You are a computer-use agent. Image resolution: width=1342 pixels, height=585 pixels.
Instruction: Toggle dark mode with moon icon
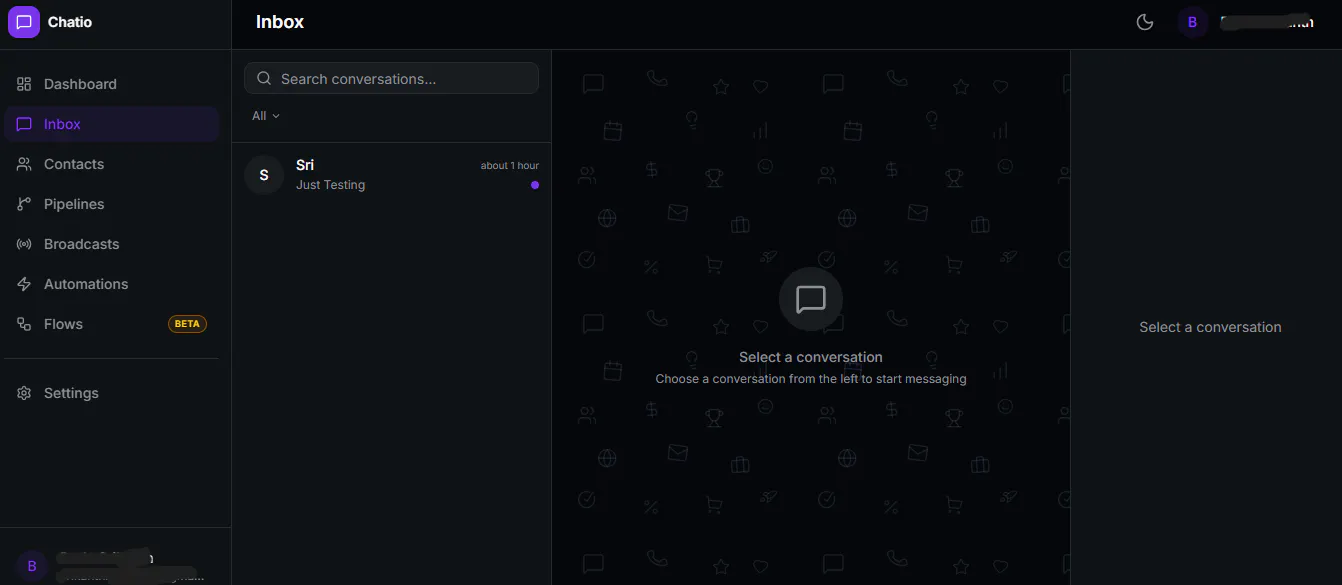pos(1145,22)
